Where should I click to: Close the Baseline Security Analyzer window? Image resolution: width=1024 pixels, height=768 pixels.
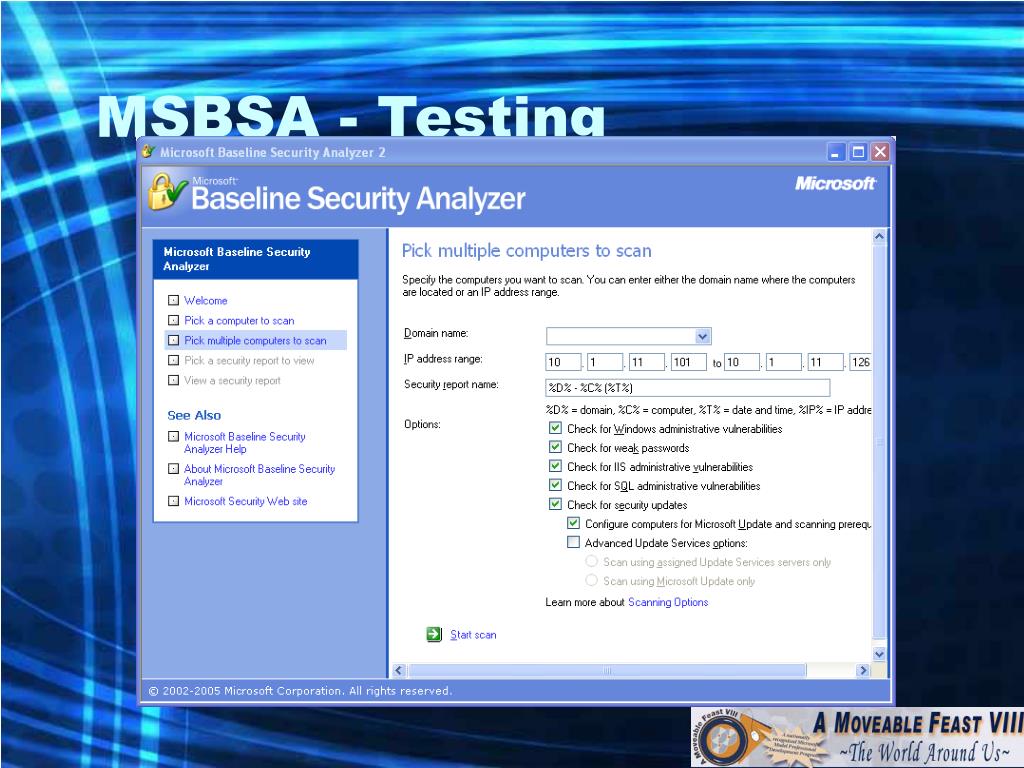[x=880, y=152]
